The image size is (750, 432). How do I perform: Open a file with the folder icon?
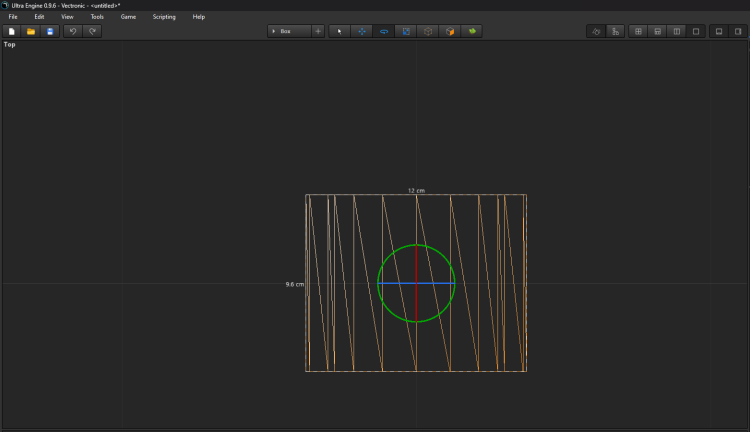[x=31, y=31]
